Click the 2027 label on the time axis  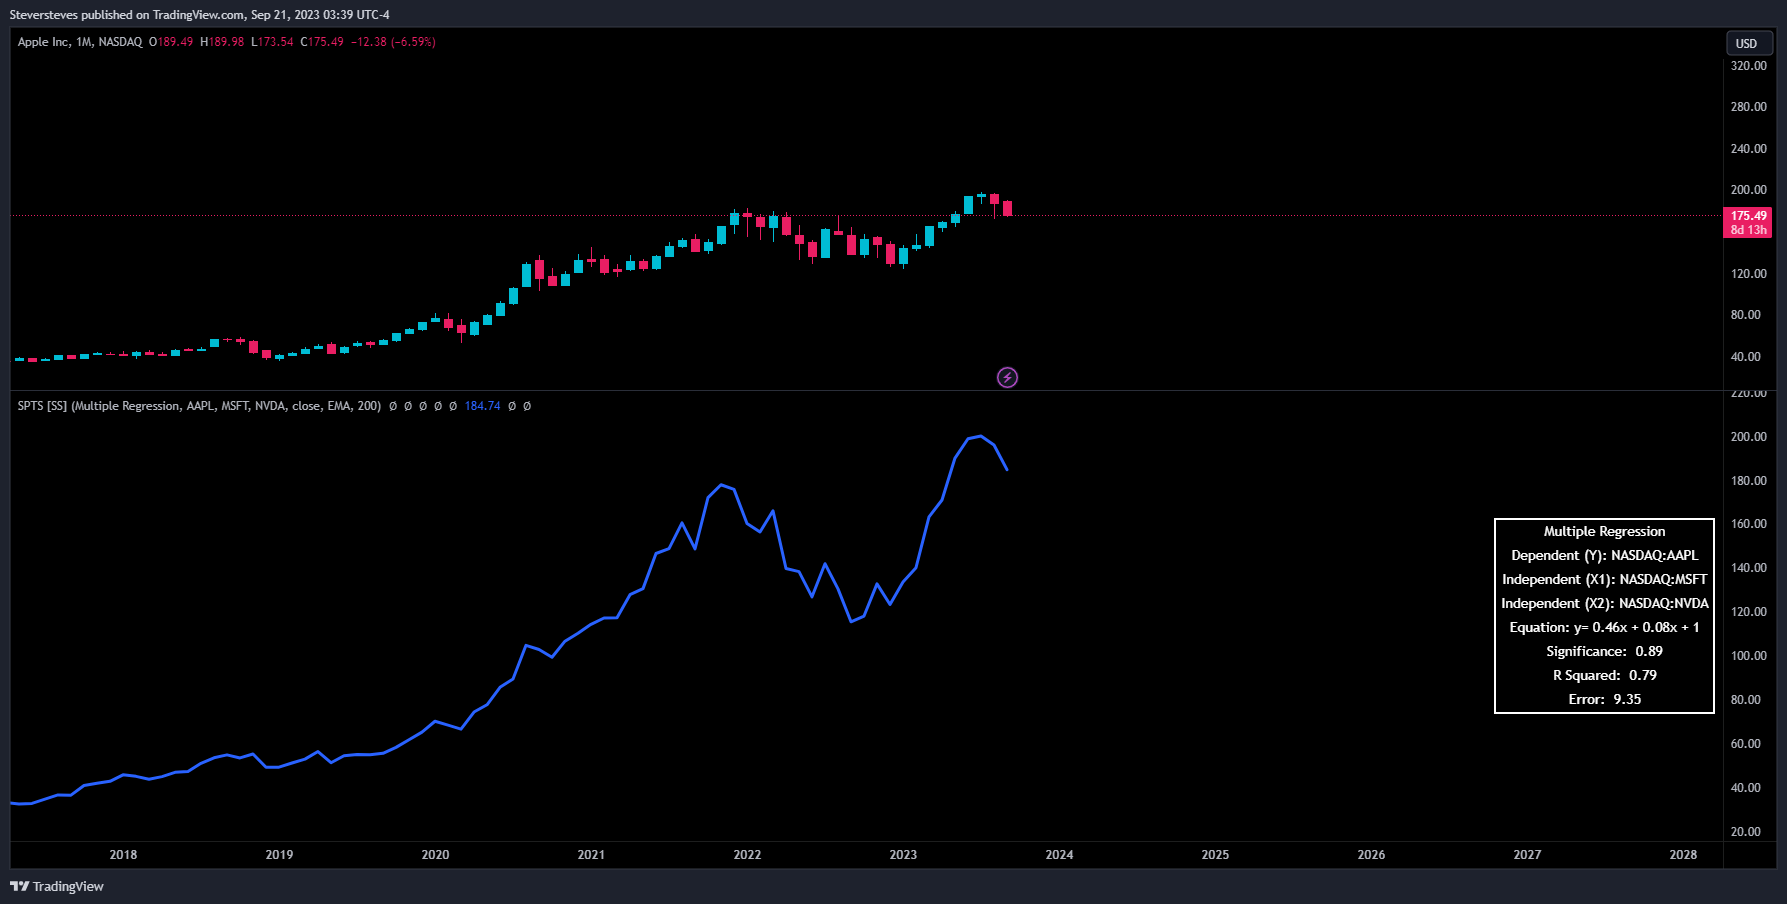1527,854
